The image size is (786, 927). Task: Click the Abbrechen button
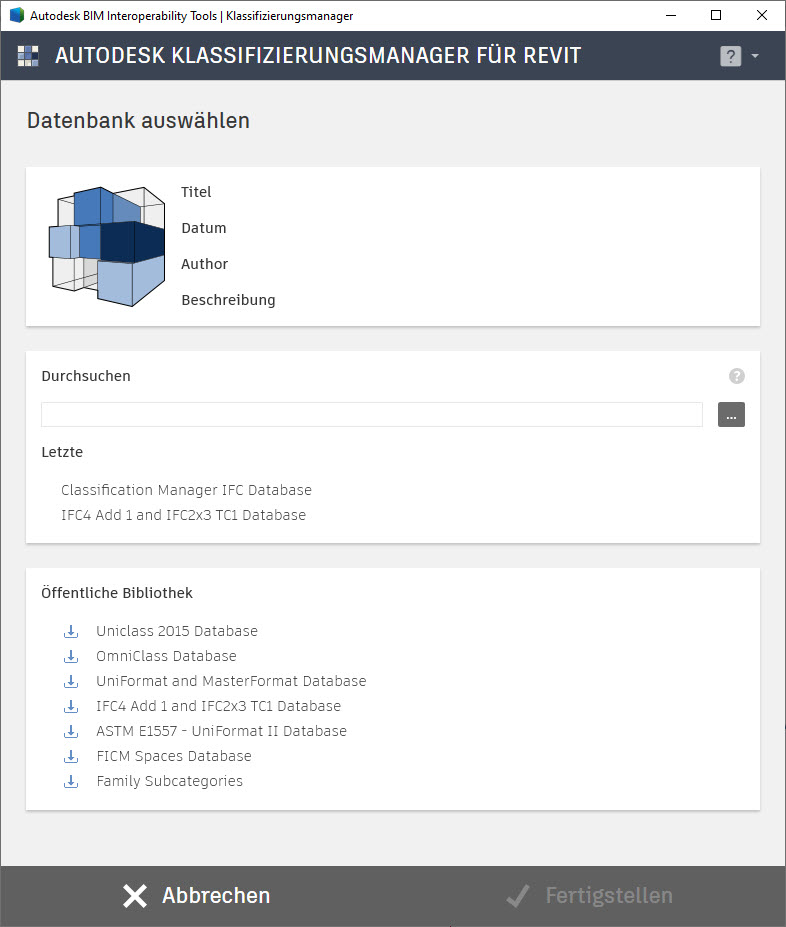point(196,896)
